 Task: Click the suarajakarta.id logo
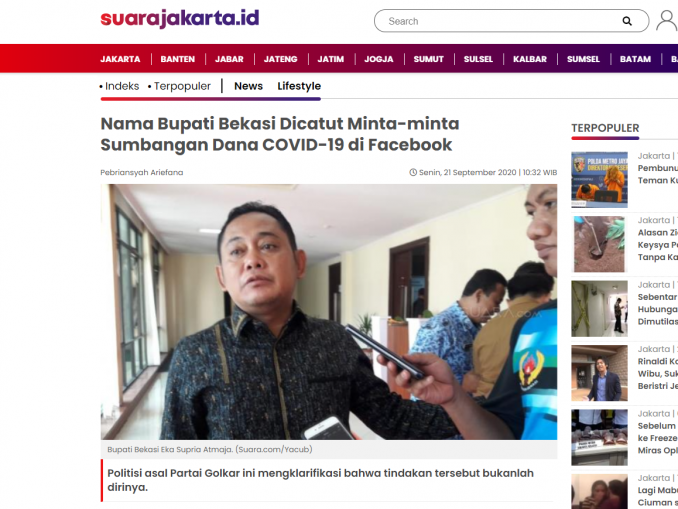180,19
